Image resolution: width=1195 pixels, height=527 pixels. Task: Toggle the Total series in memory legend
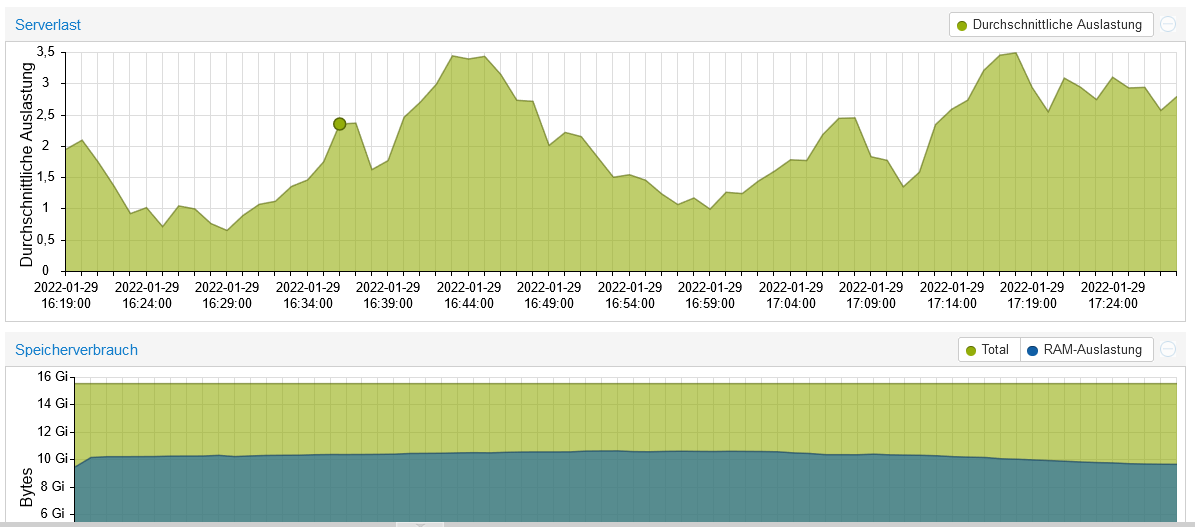pos(988,350)
